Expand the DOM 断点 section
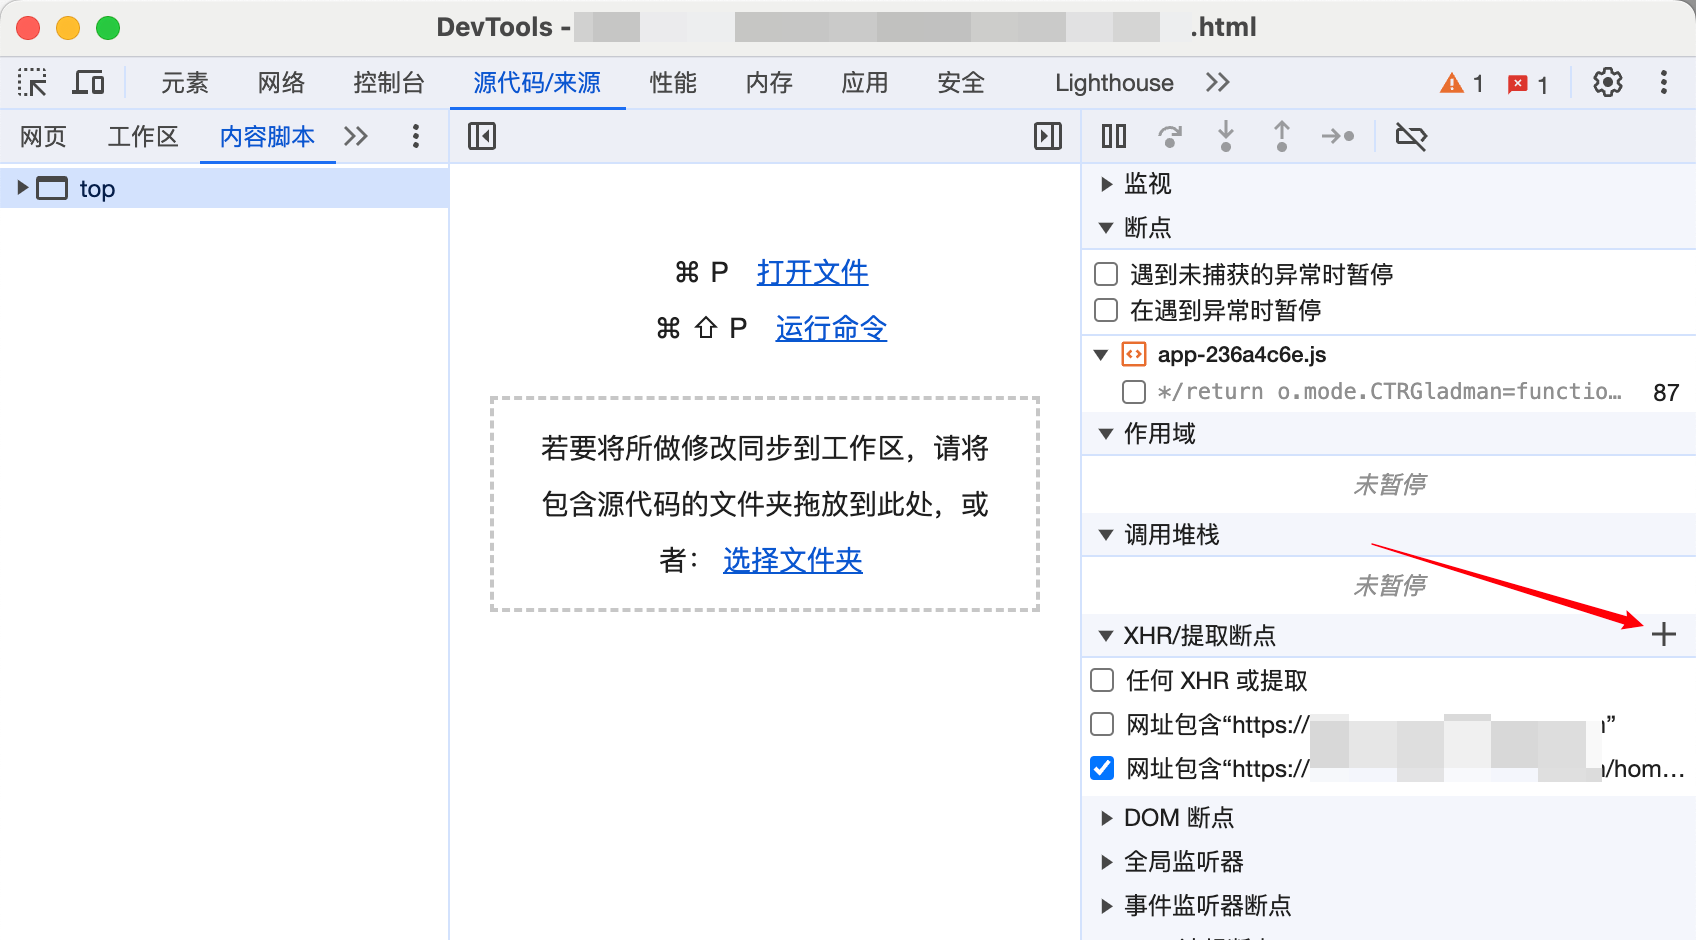The image size is (1696, 940). [x=1106, y=818]
